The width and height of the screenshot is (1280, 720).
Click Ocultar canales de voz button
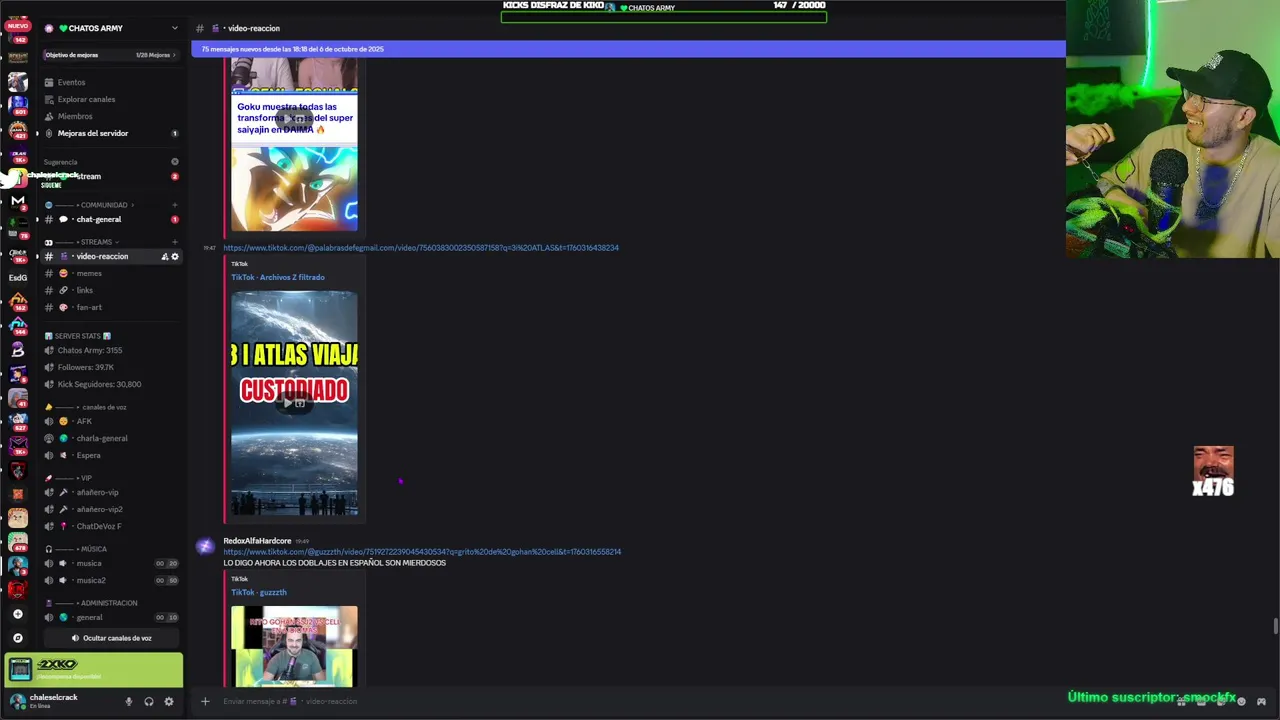point(111,638)
